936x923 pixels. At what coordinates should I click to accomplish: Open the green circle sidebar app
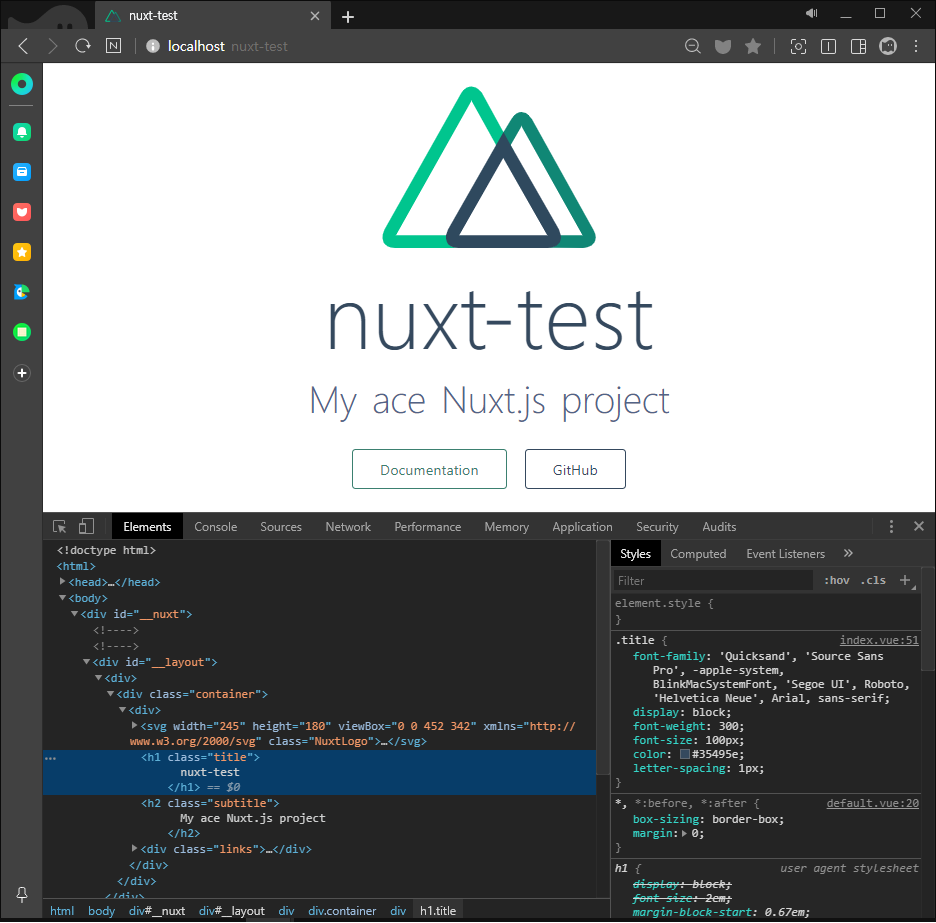(x=22, y=84)
